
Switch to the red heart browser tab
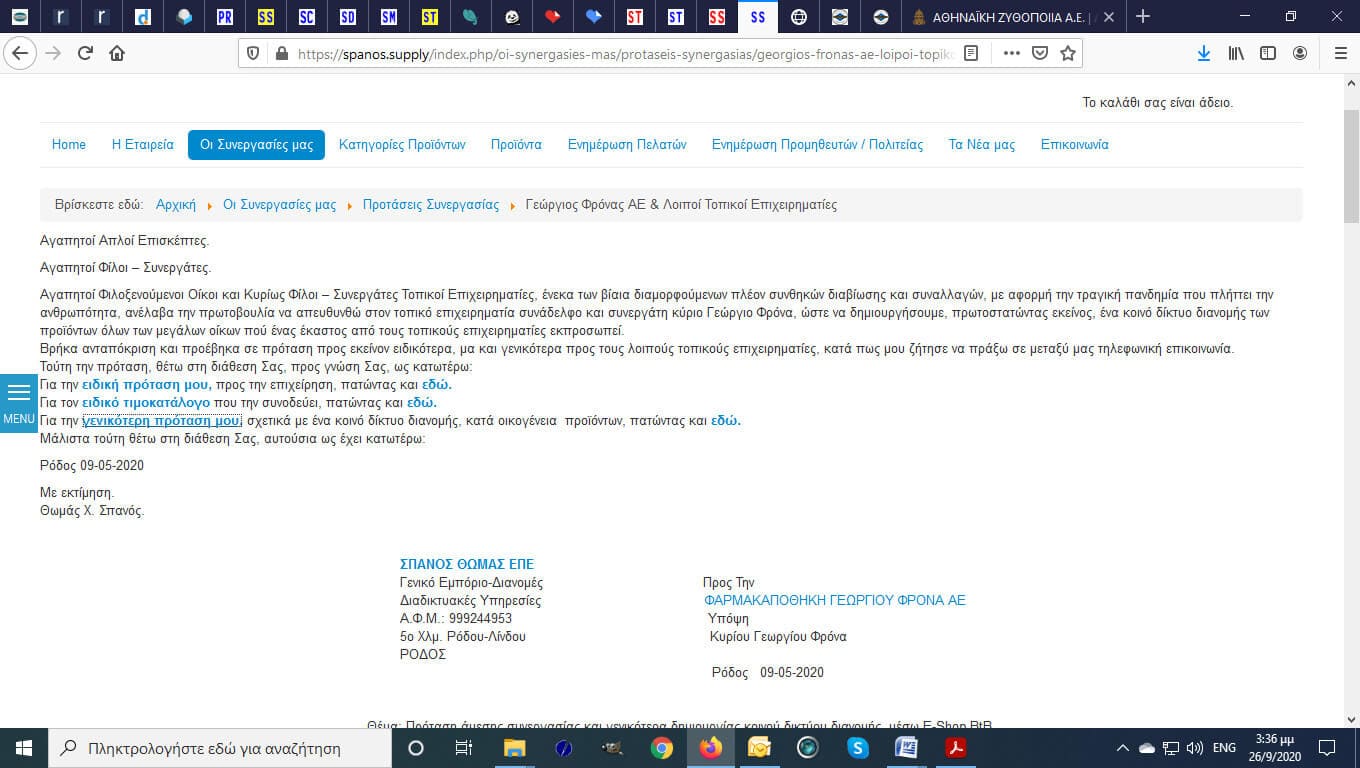(553, 17)
